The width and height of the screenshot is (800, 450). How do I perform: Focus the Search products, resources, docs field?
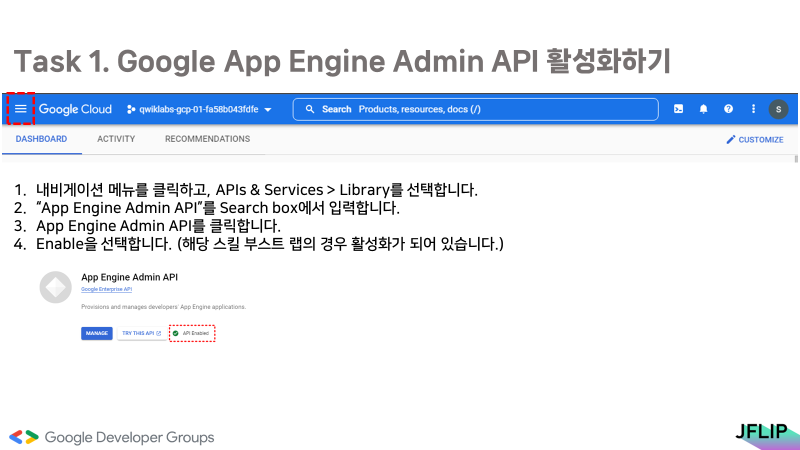point(476,109)
